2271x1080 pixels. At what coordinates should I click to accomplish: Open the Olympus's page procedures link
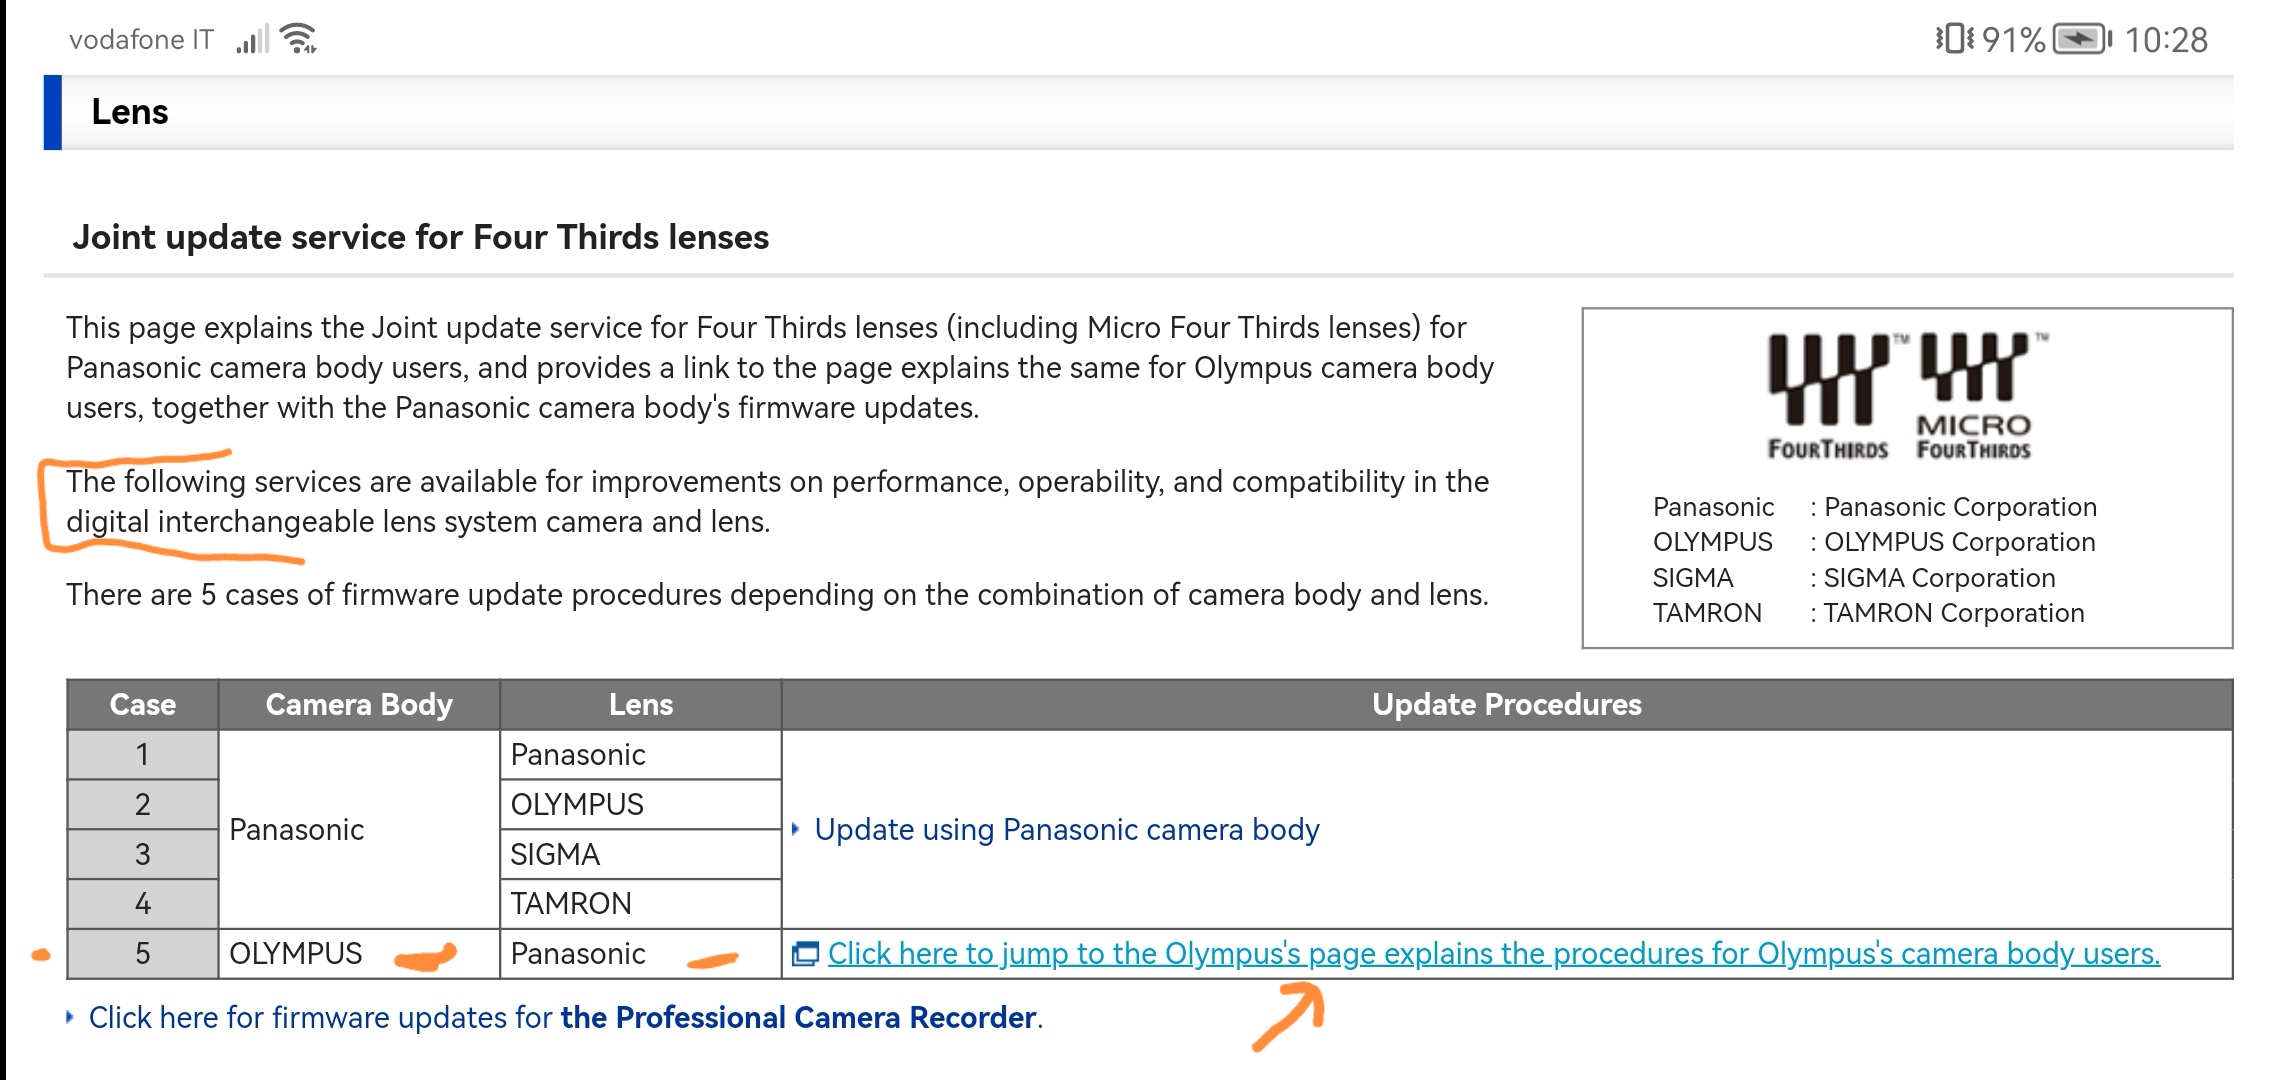pos(1493,953)
